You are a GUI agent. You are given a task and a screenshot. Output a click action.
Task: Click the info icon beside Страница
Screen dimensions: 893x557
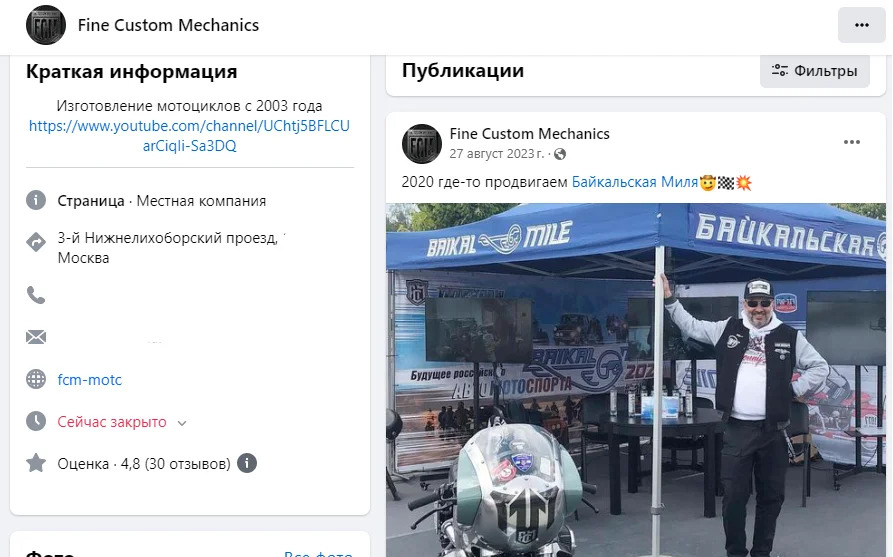36,200
